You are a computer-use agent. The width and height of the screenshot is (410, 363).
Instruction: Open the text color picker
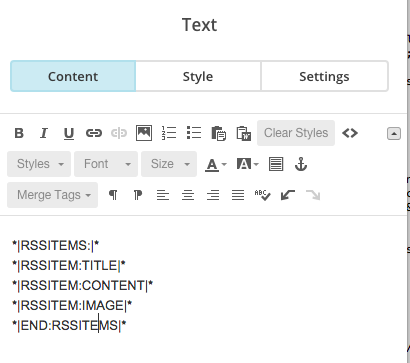(216, 165)
